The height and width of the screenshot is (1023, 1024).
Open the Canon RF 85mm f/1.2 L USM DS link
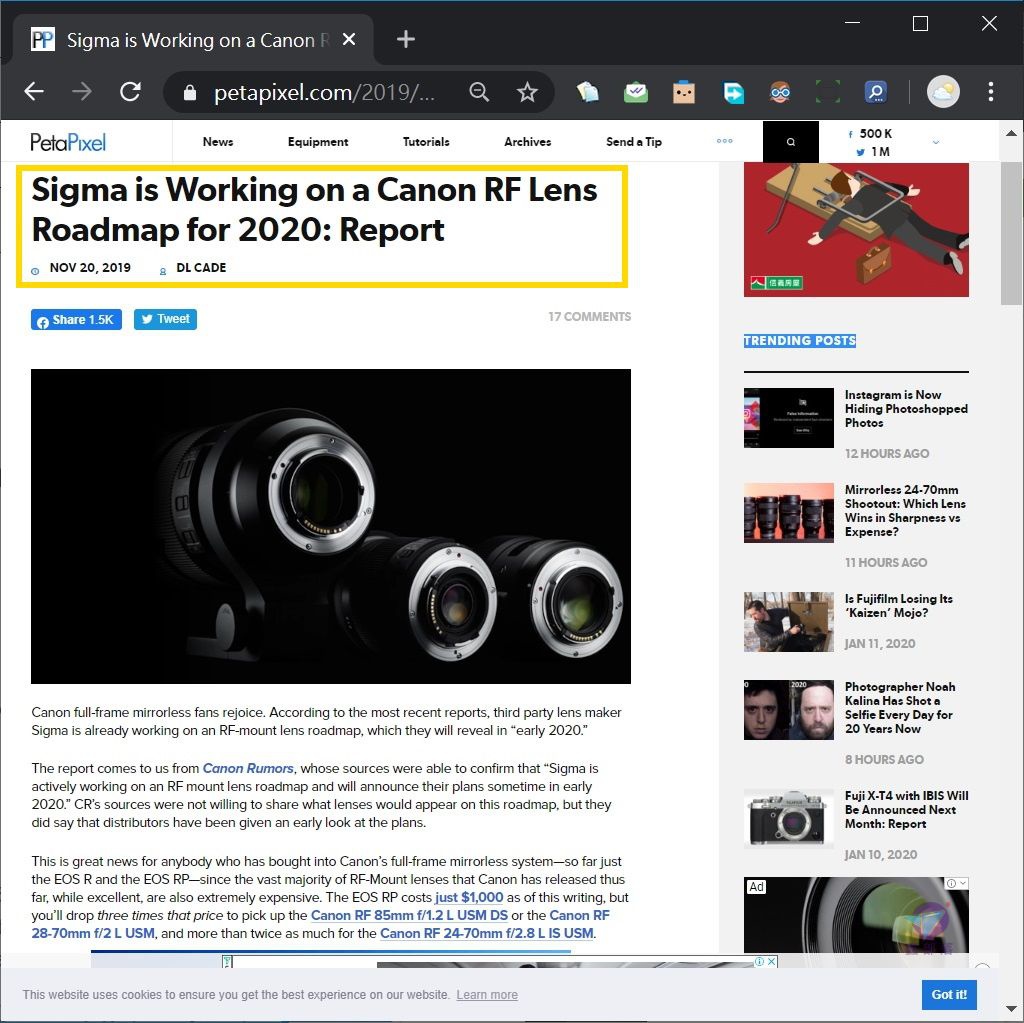(409, 915)
